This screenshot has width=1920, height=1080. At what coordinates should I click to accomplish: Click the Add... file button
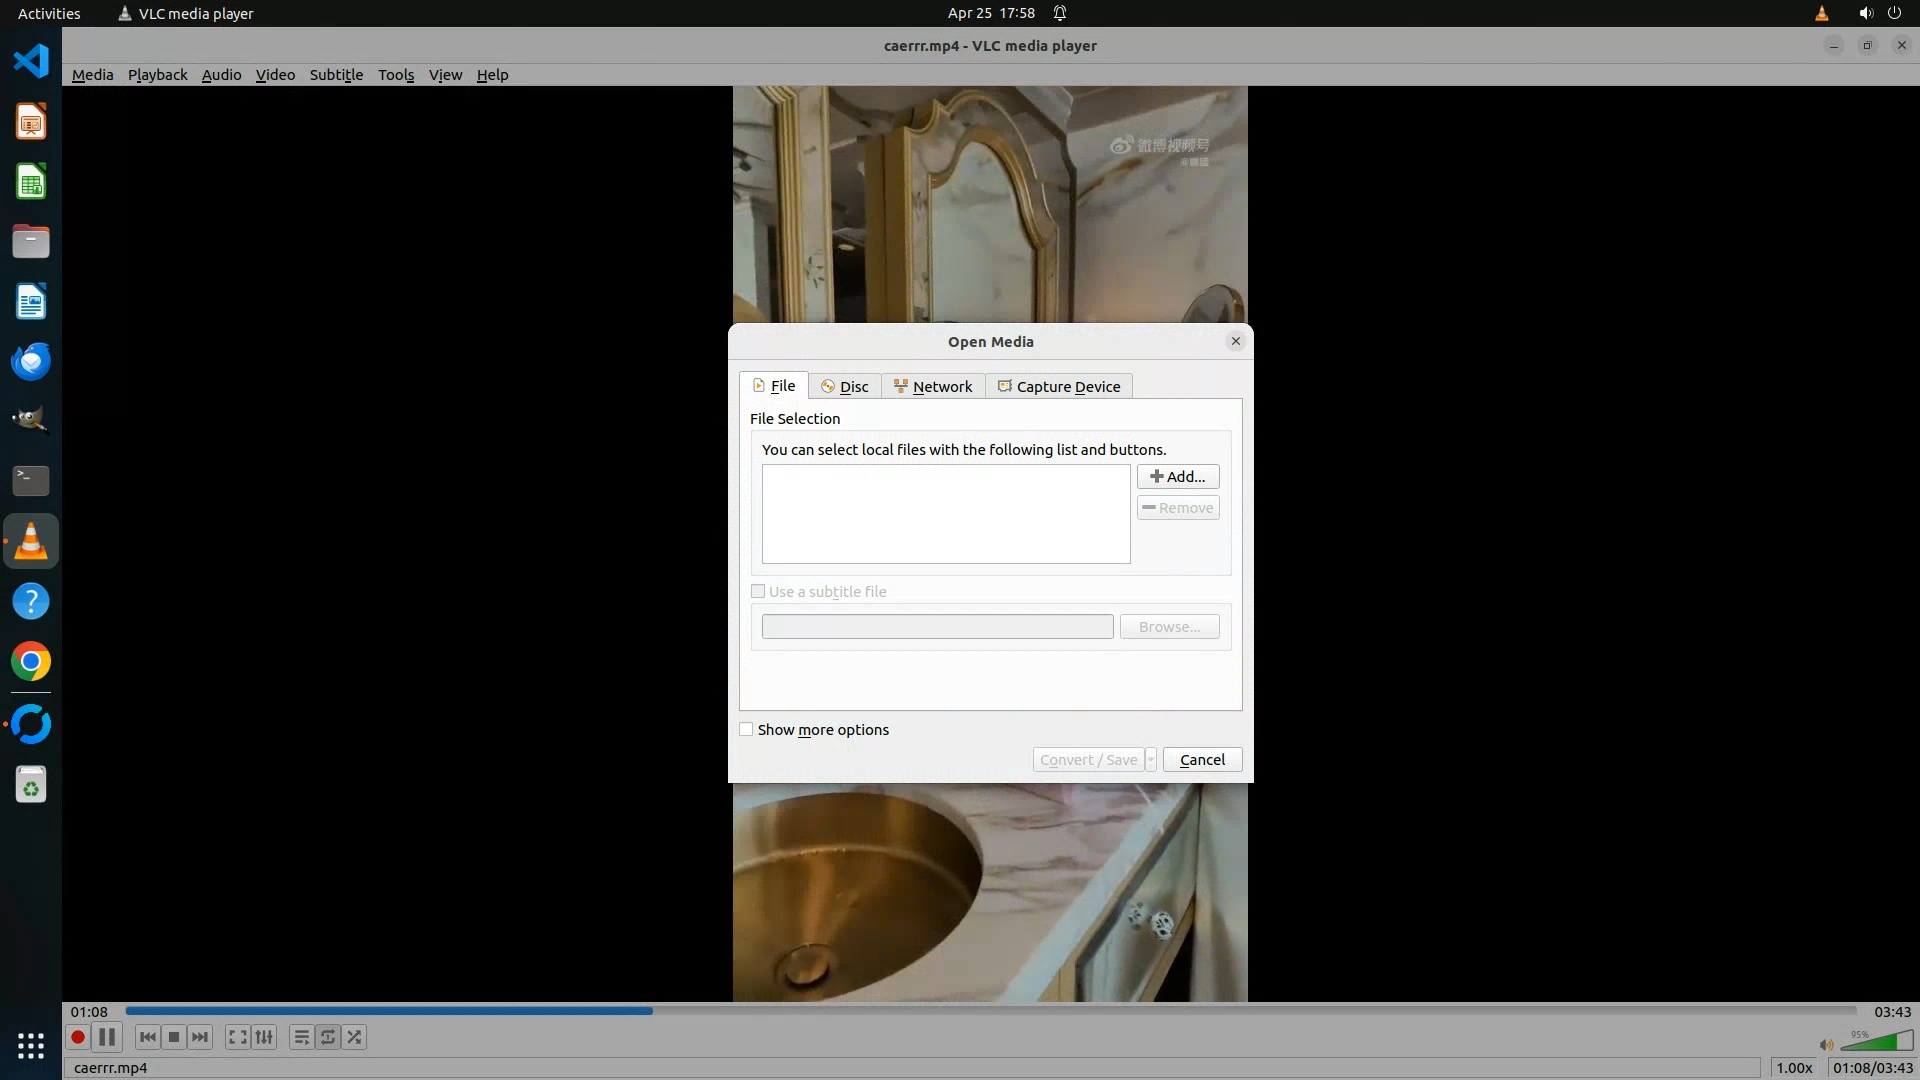click(1177, 477)
